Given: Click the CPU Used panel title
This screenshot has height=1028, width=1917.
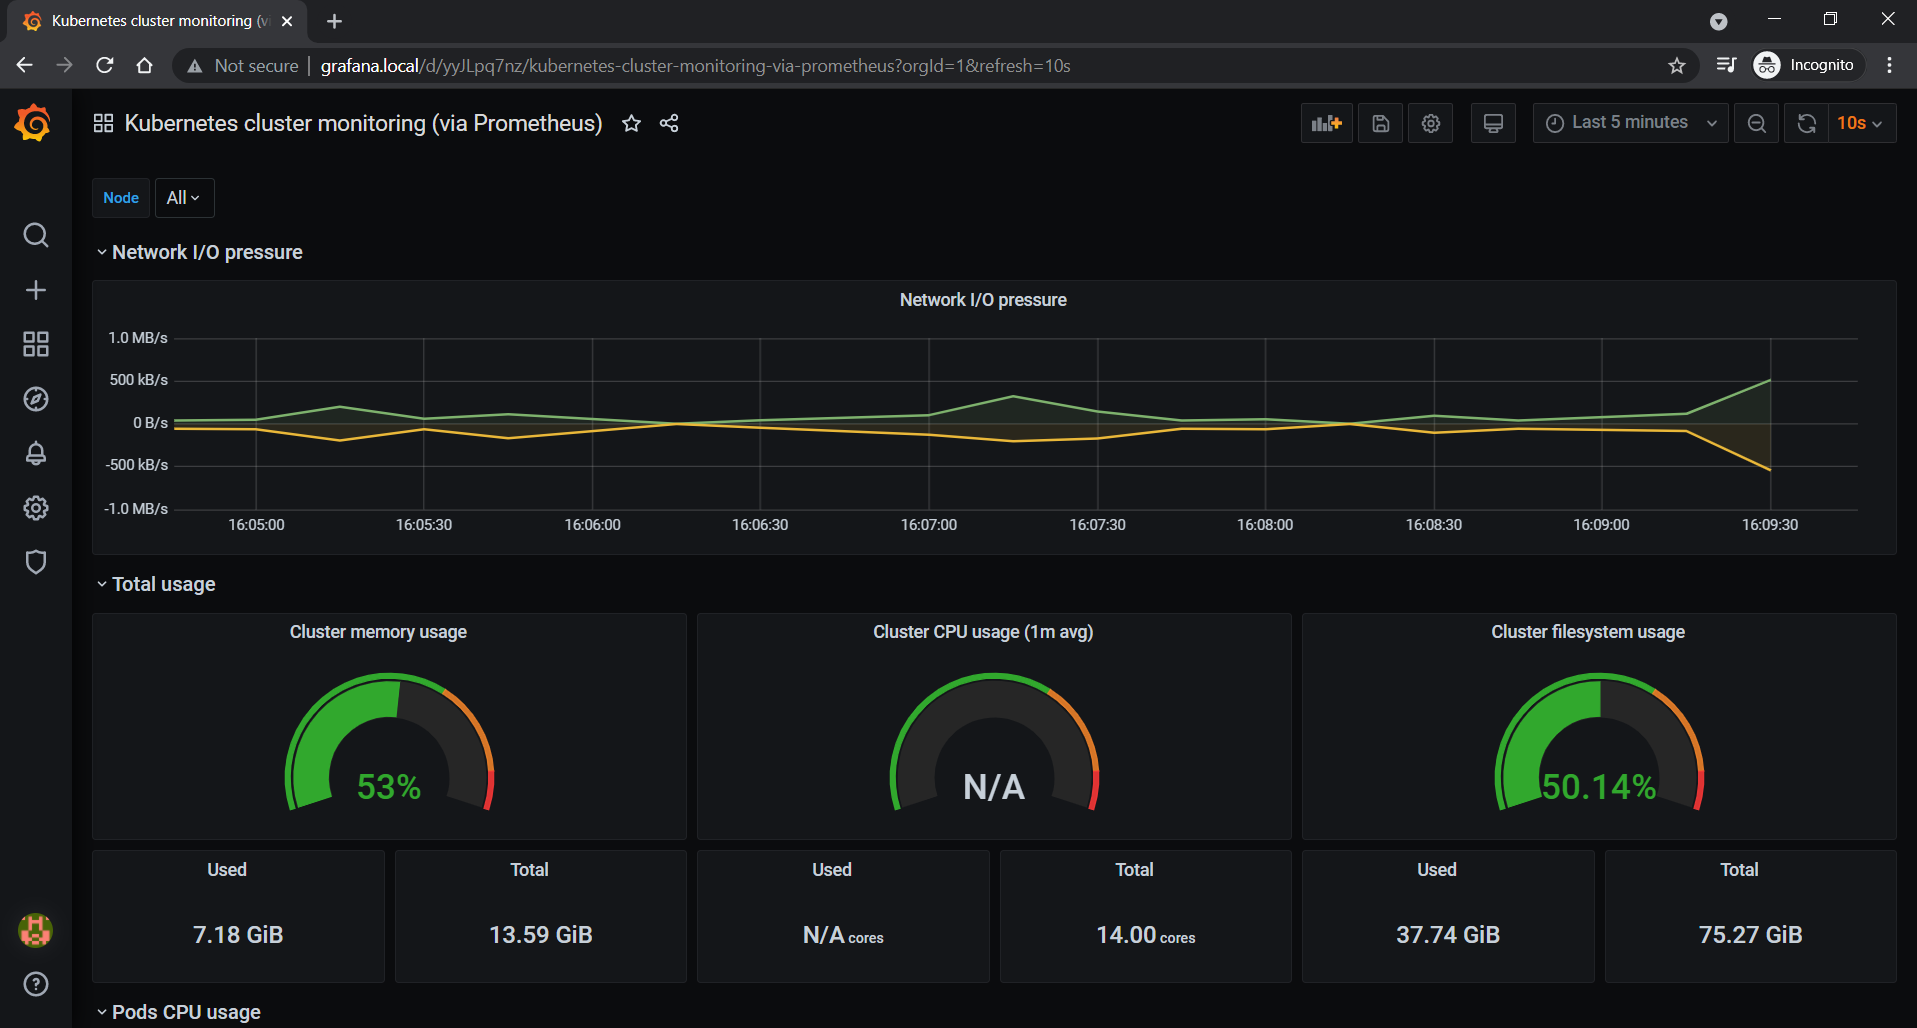Looking at the screenshot, I should [x=832, y=870].
